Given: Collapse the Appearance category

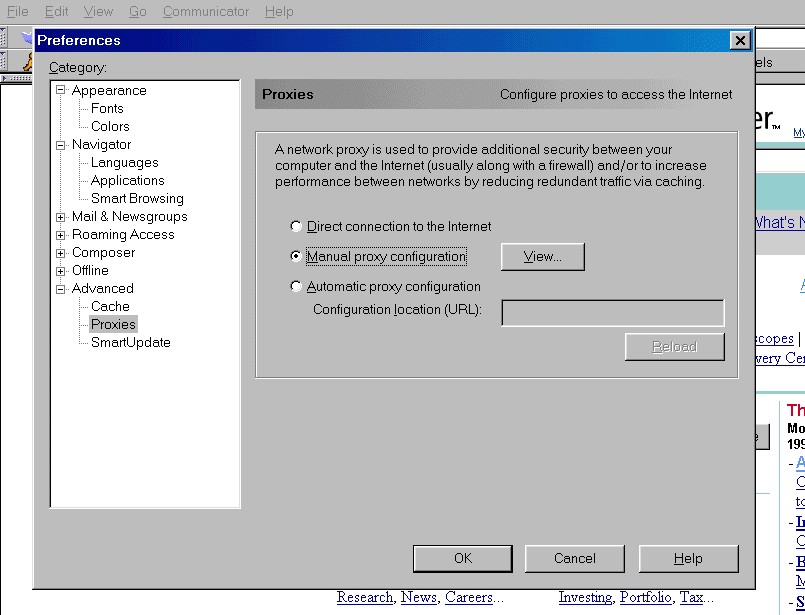Looking at the screenshot, I should [61, 91].
